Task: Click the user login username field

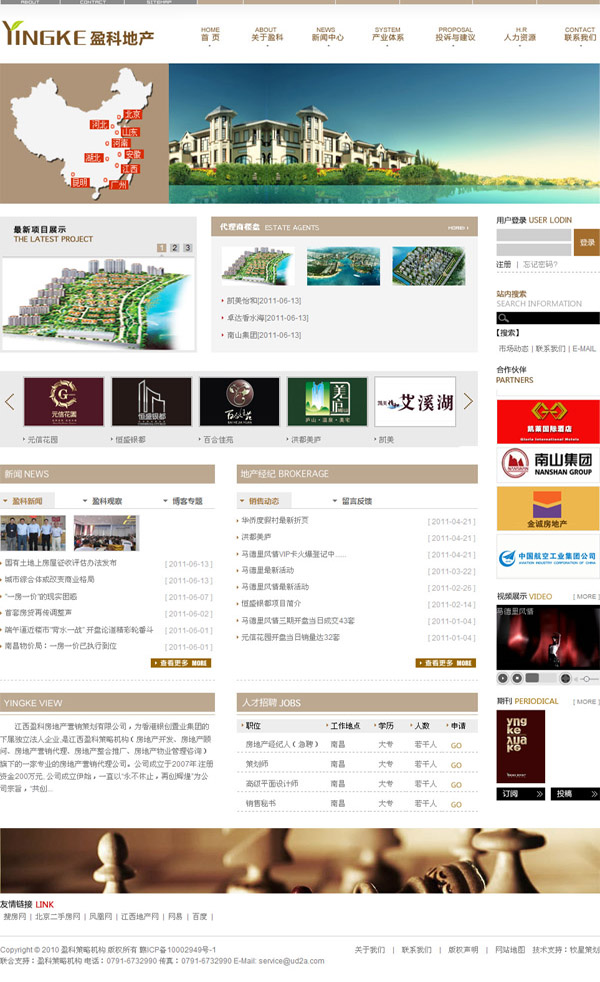Action: 534,235
